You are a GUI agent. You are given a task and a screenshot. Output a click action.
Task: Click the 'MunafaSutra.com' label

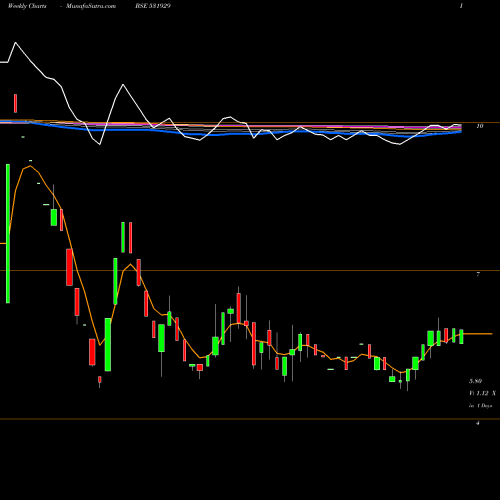91,6
